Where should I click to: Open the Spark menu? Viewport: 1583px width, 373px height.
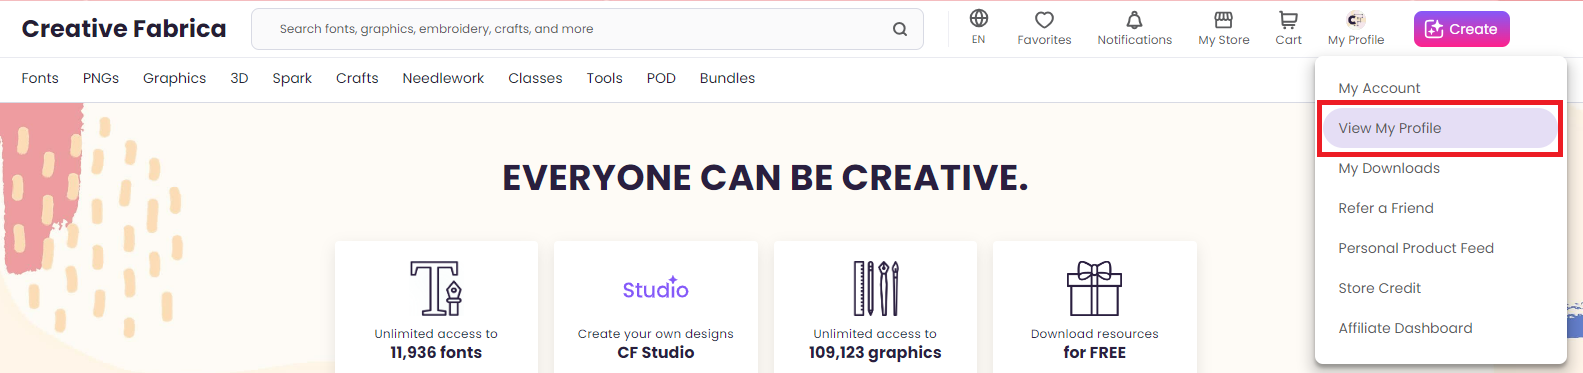(x=292, y=78)
